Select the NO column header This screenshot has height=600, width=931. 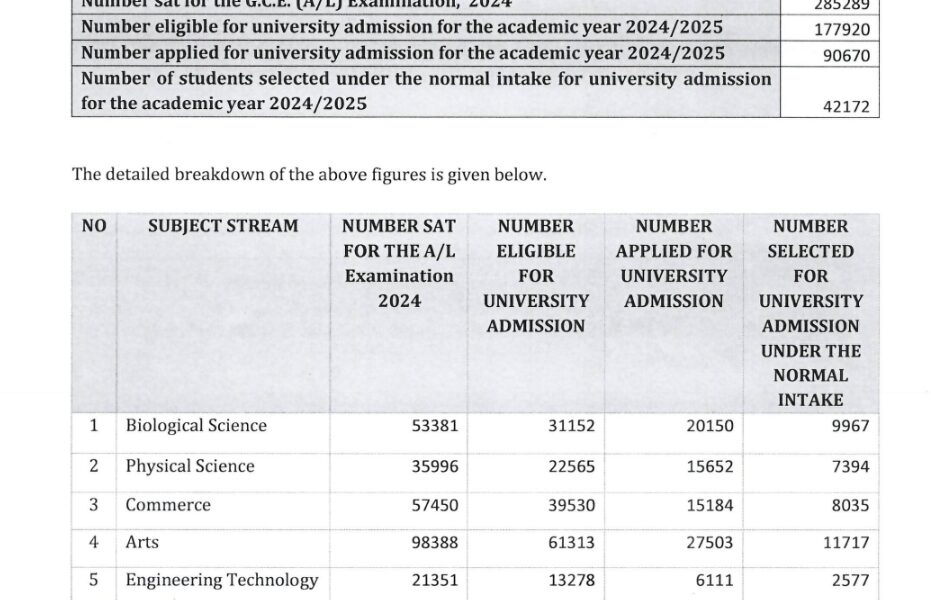[x=93, y=226]
